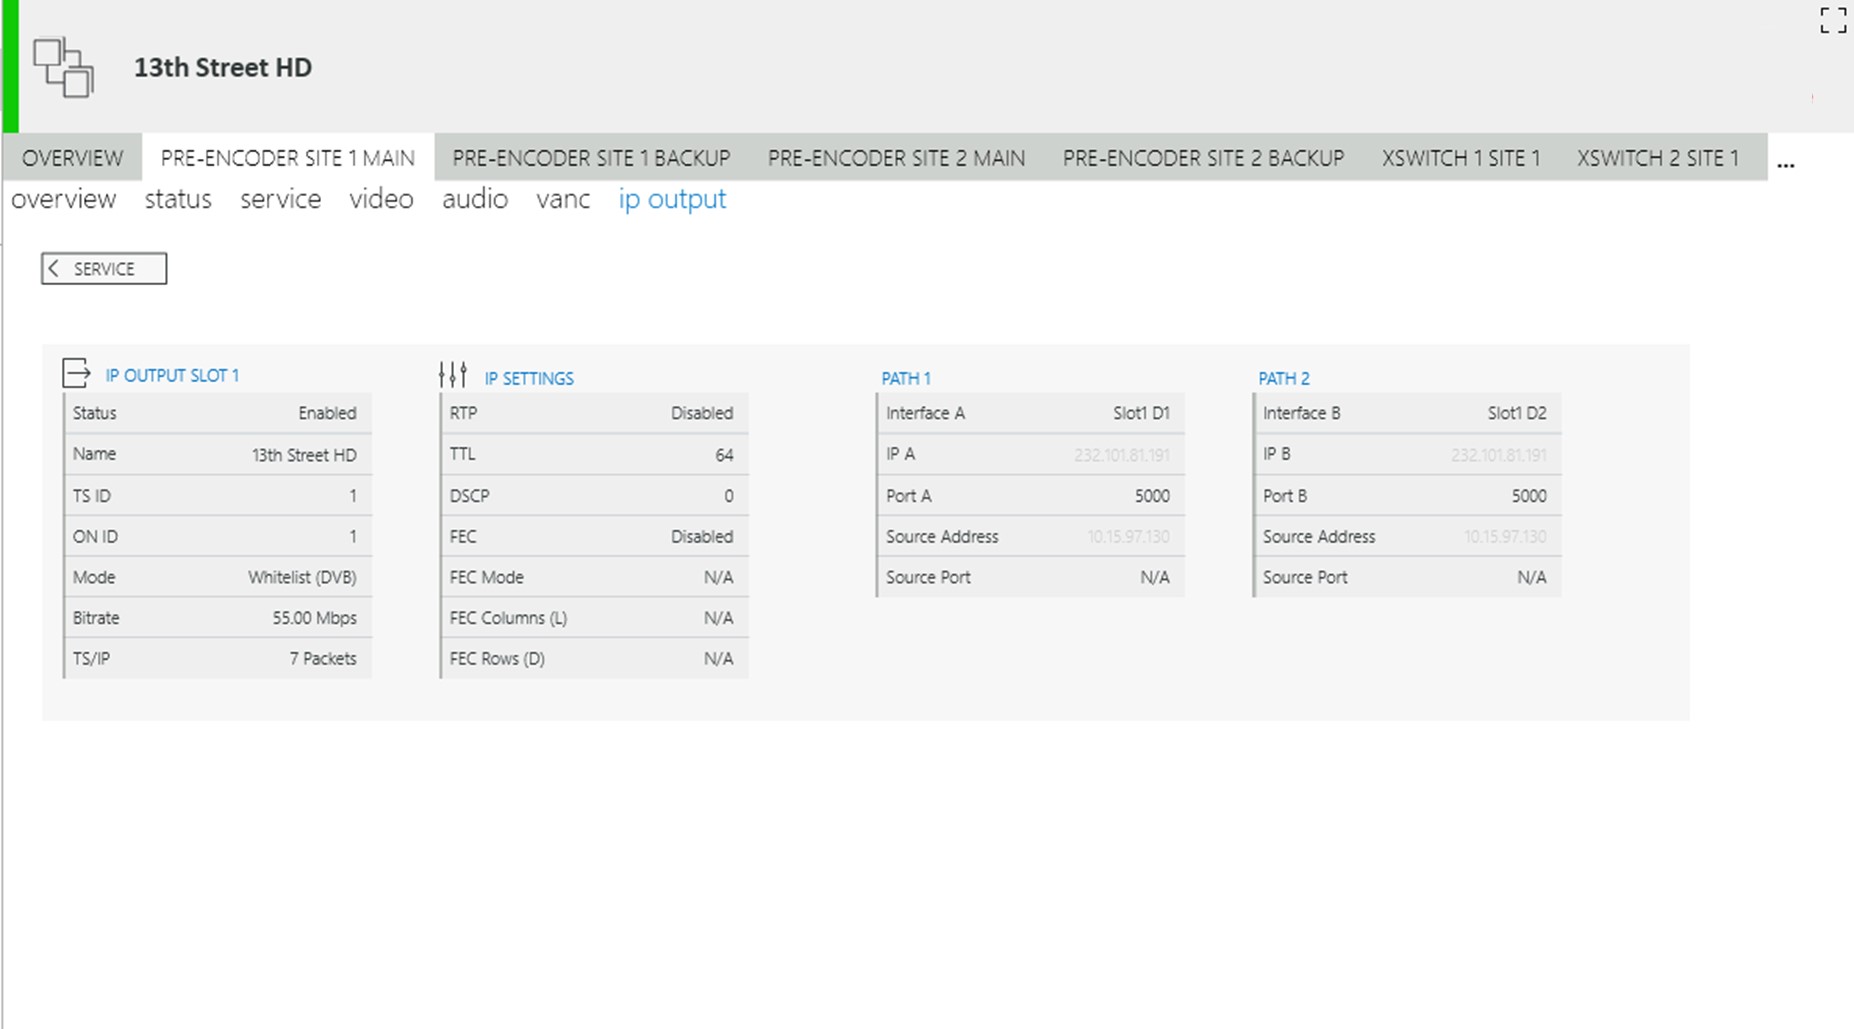1854x1029 pixels.
Task: Open the PRE-ENCODER SITE 1 BACKUP tab
Action: 591,158
